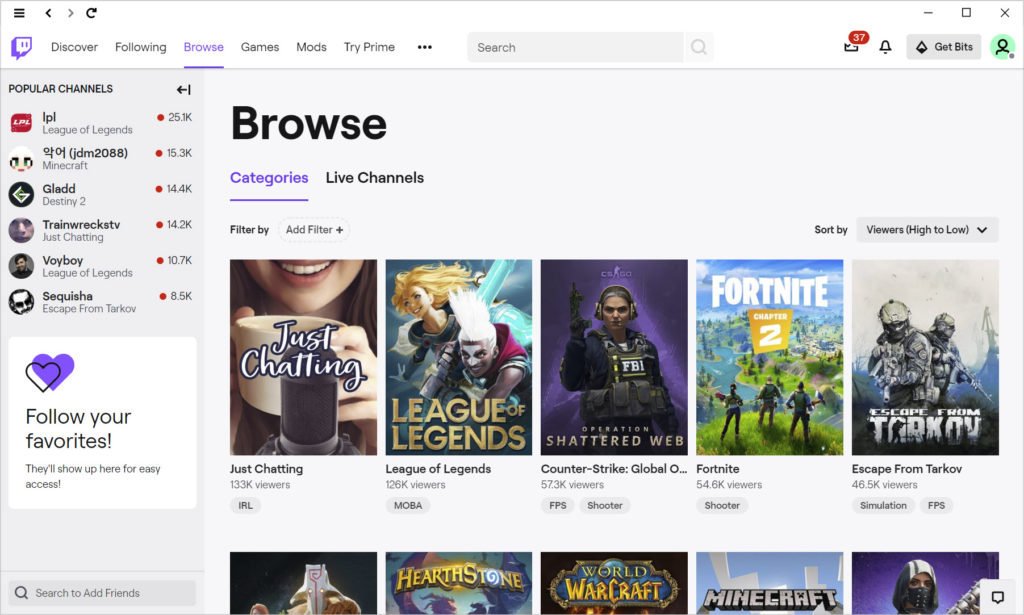
Task: Click the Simulation tag
Action: pyautogui.click(x=883, y=505)
